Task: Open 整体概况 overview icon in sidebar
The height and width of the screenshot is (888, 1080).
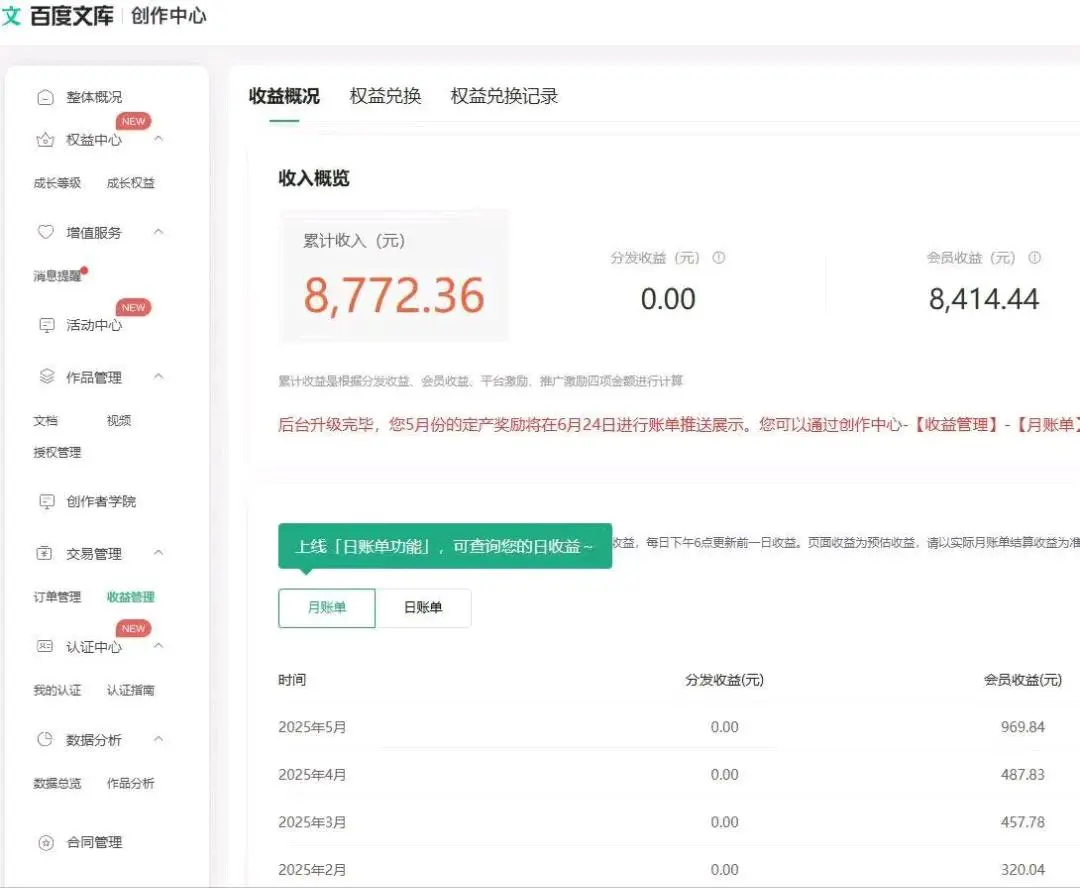Action: 45,97
